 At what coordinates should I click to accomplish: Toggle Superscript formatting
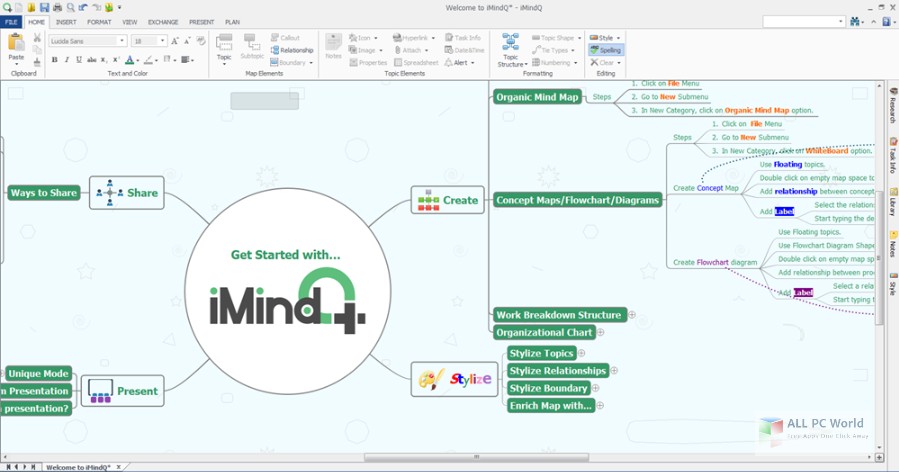click(x=116, y=60)
